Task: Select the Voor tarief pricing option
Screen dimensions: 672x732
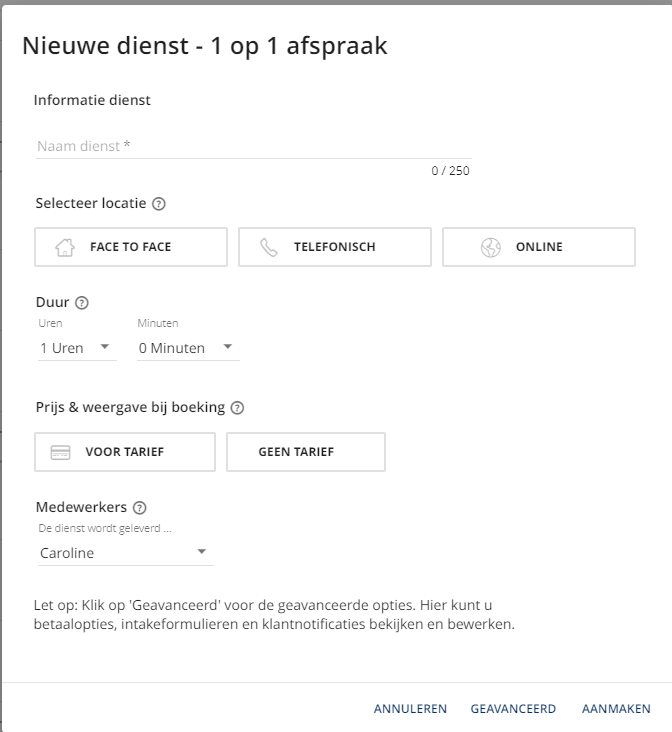Action: (125, 452)
